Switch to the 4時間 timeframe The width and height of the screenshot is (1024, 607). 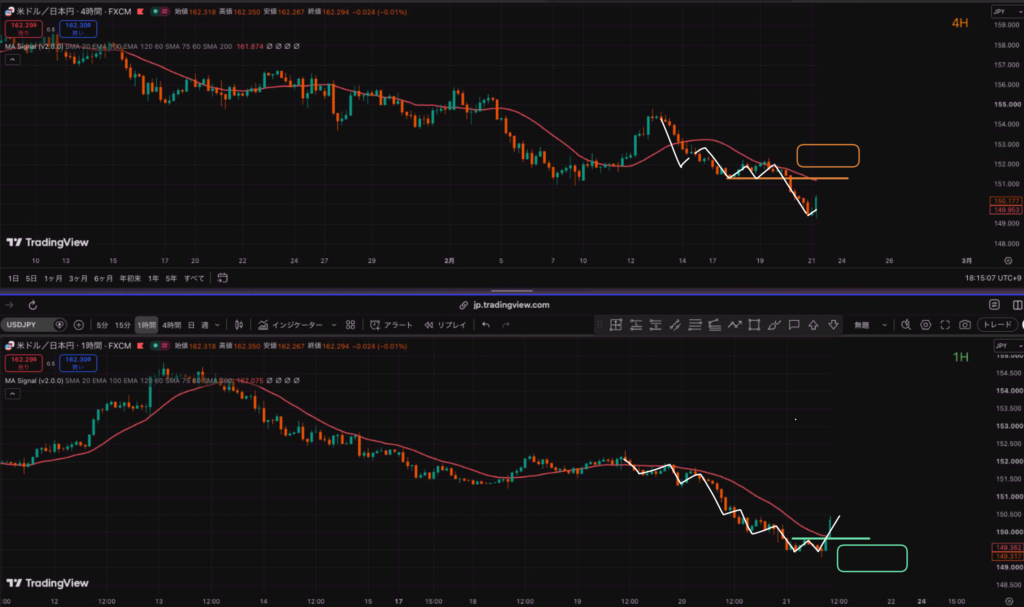[x=172, y=325]
